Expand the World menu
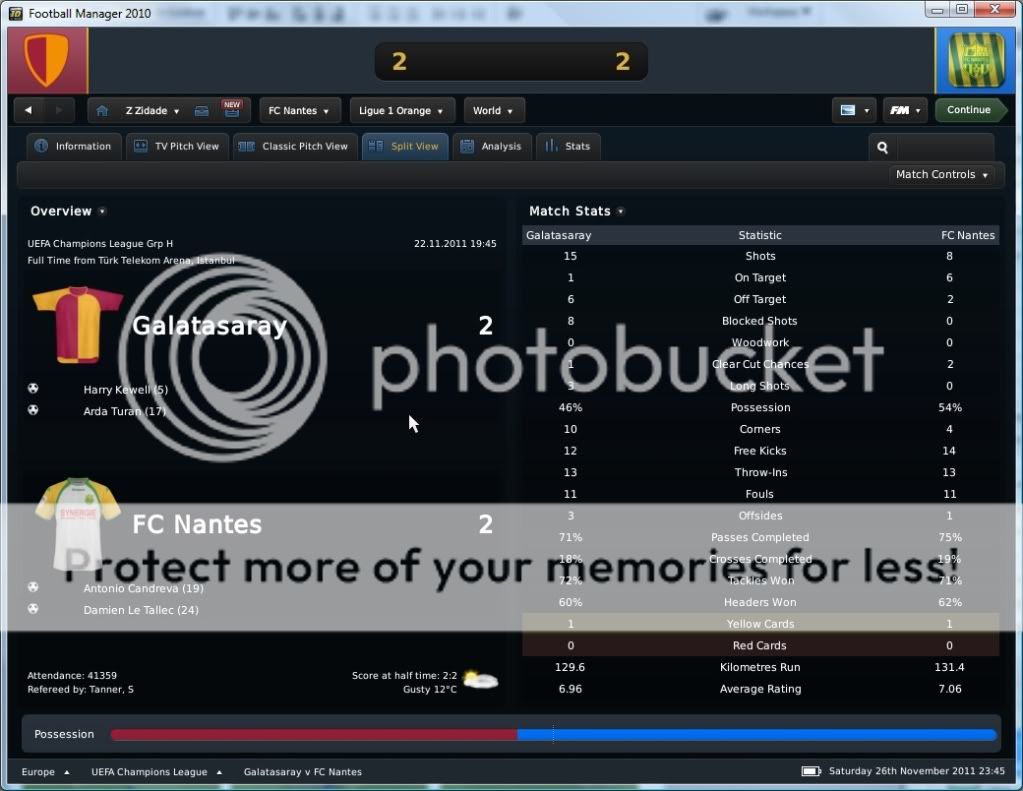This screenshot has height=791, width=1023. [493, 111]
